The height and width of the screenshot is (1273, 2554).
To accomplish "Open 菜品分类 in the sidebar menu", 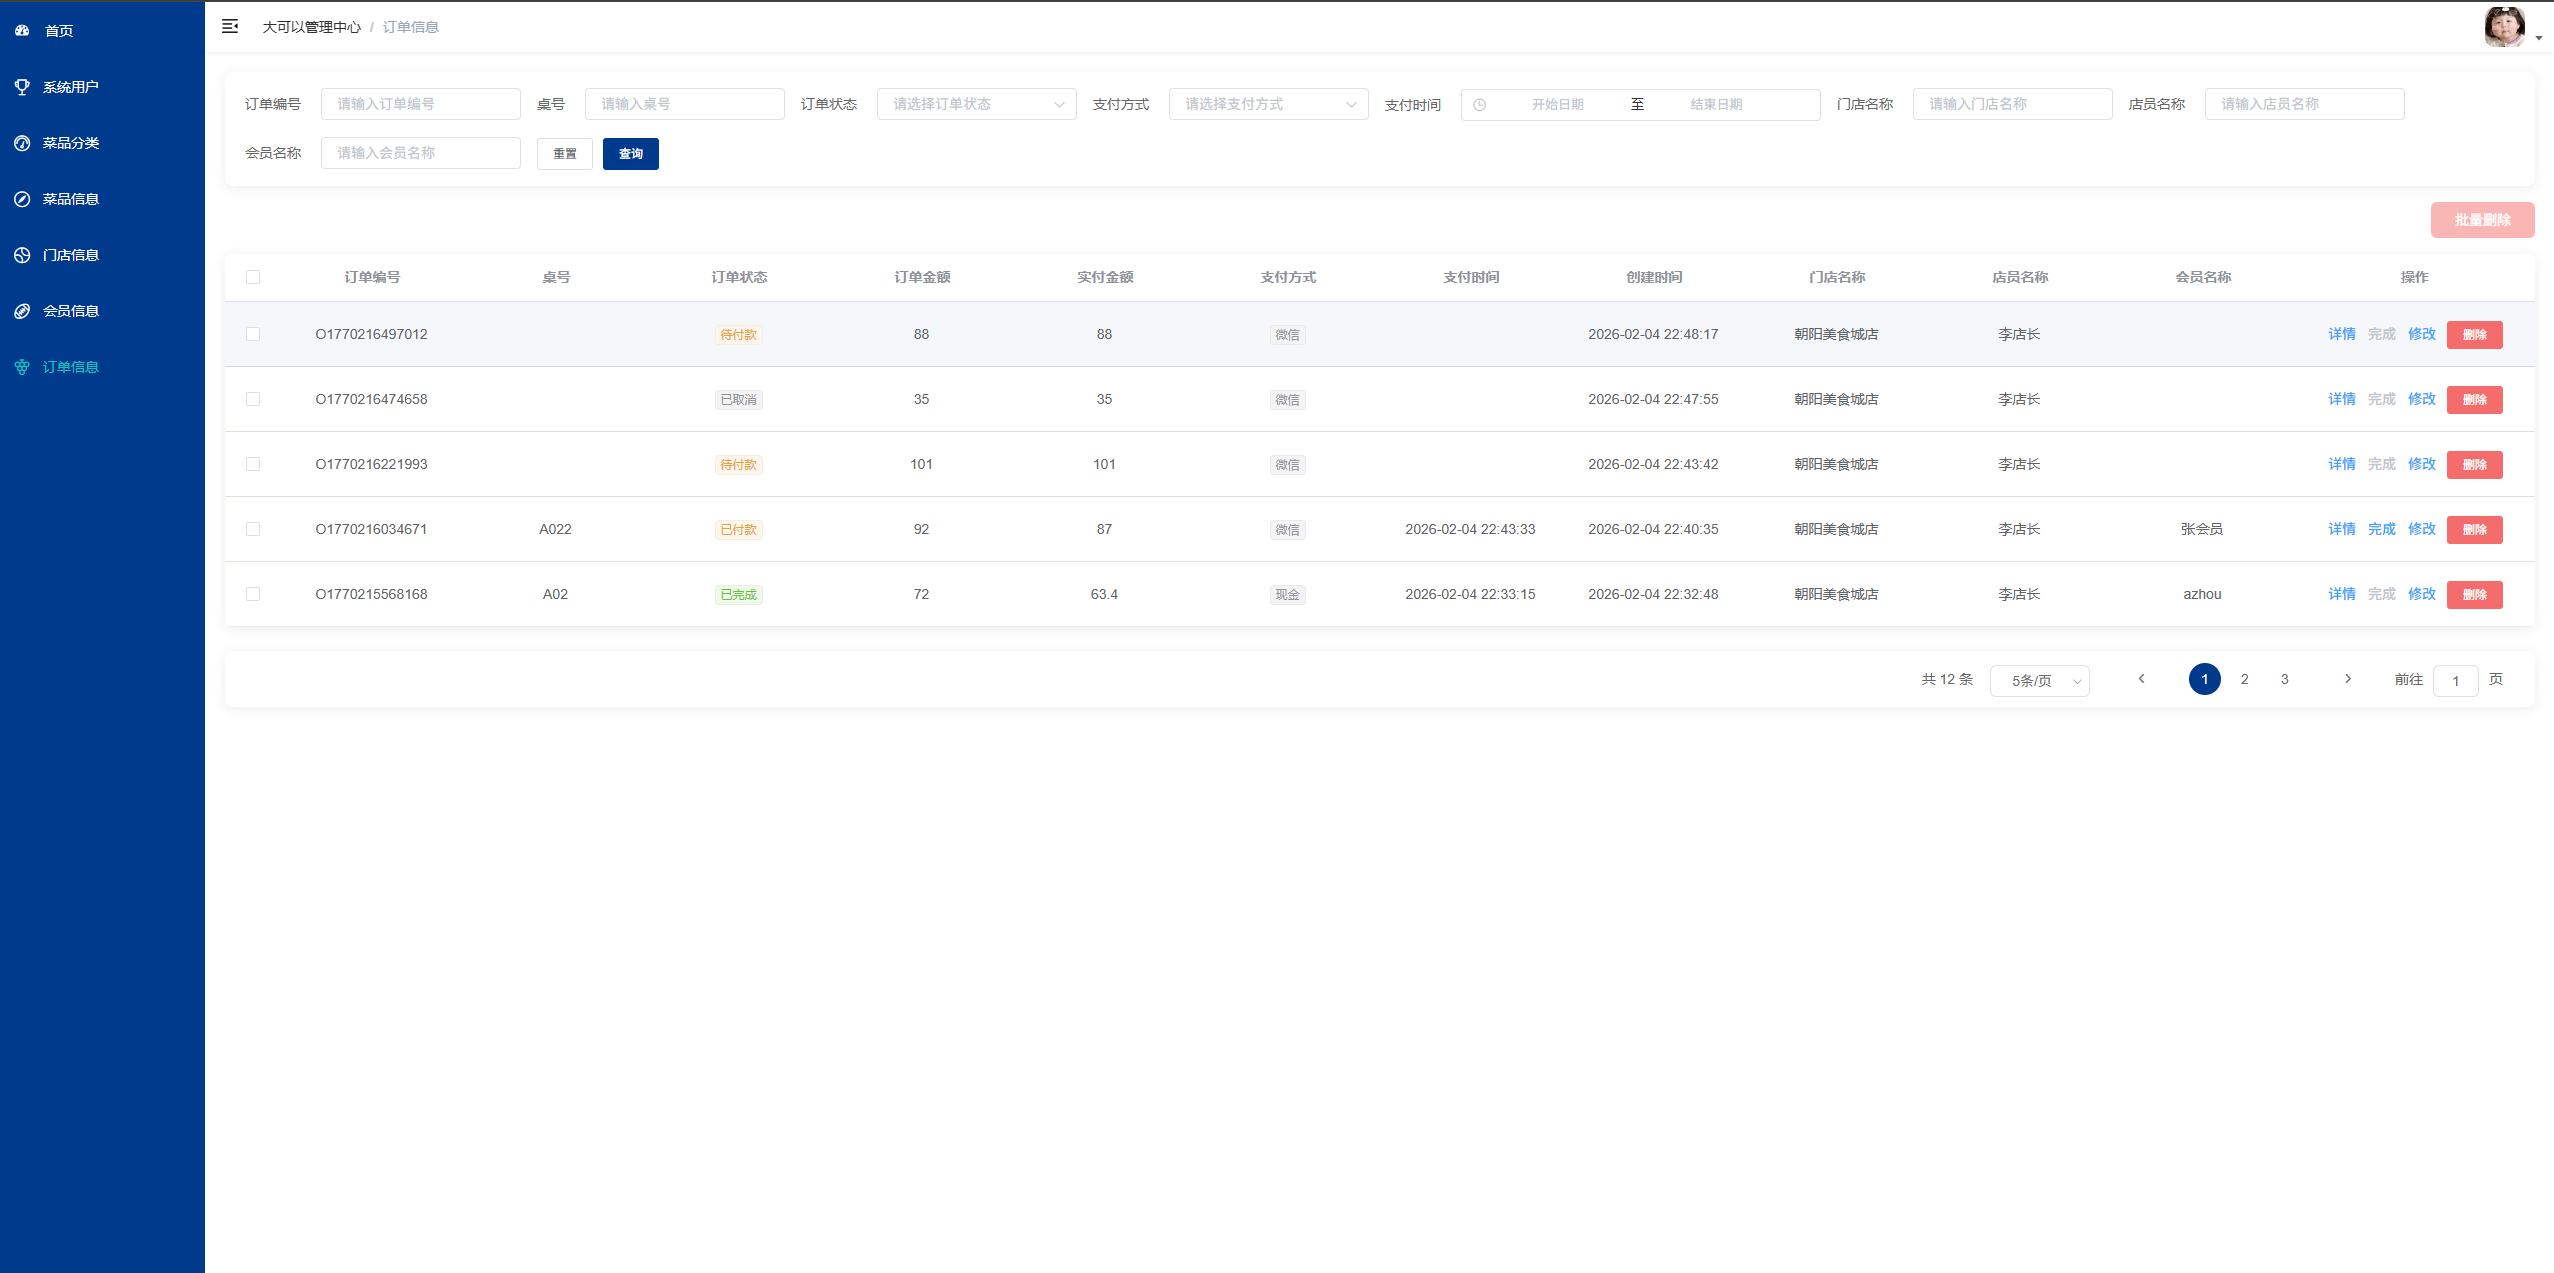I will pyautogui.click(x=70, y=143).
